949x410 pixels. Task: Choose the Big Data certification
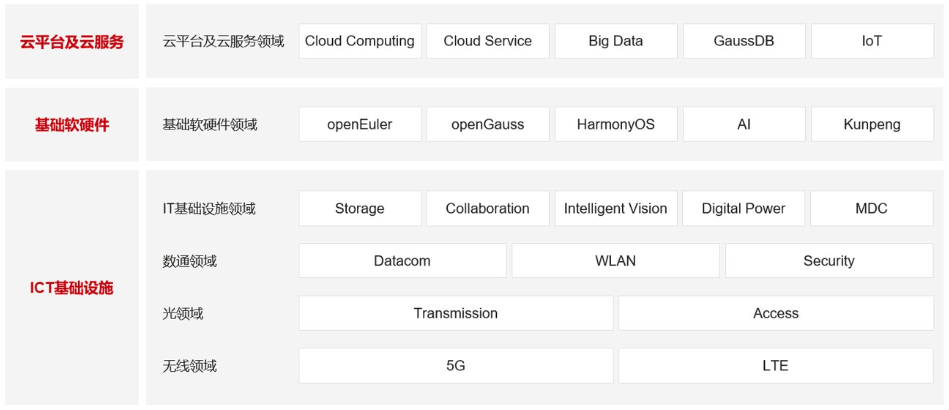click(616, 41)
